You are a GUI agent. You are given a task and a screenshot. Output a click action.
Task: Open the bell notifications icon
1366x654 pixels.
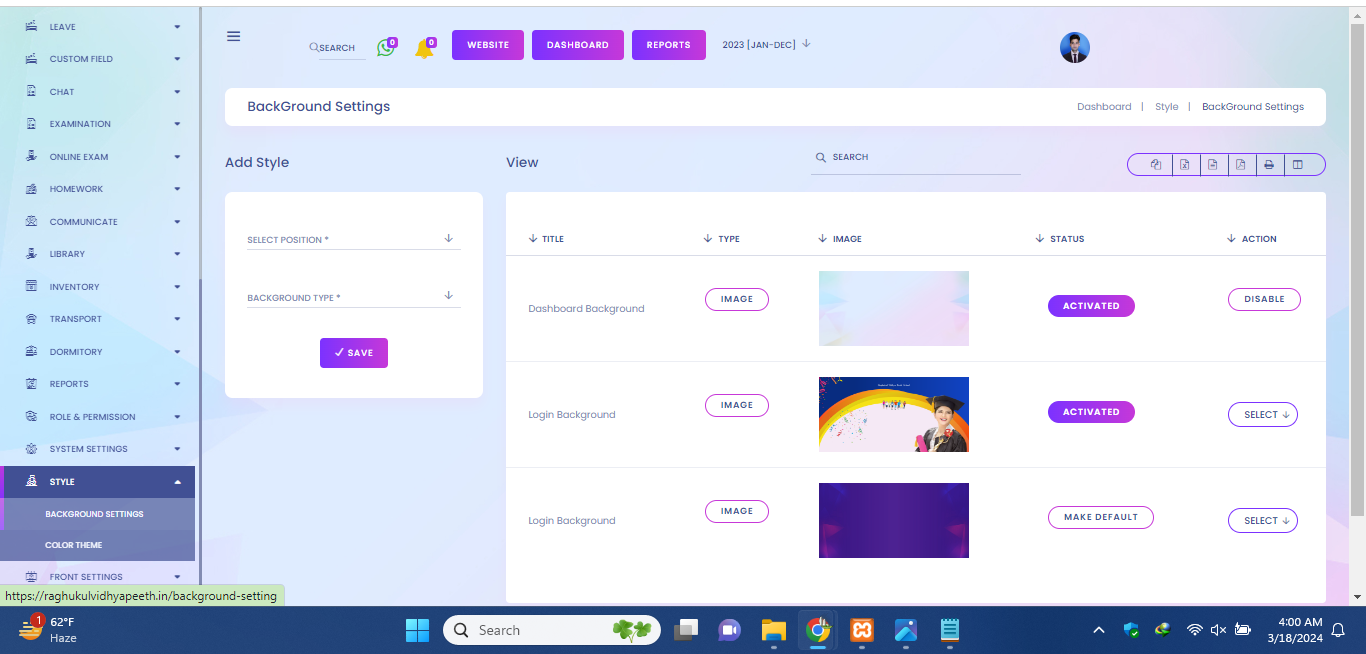pos(424,48)
